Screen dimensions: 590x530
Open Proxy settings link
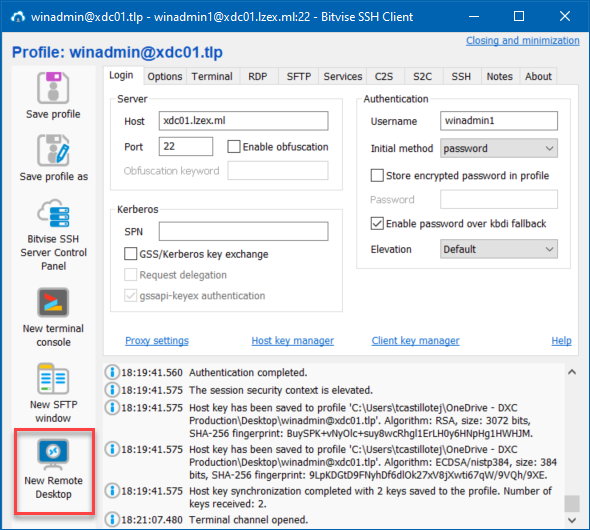(x=157, y=340)
